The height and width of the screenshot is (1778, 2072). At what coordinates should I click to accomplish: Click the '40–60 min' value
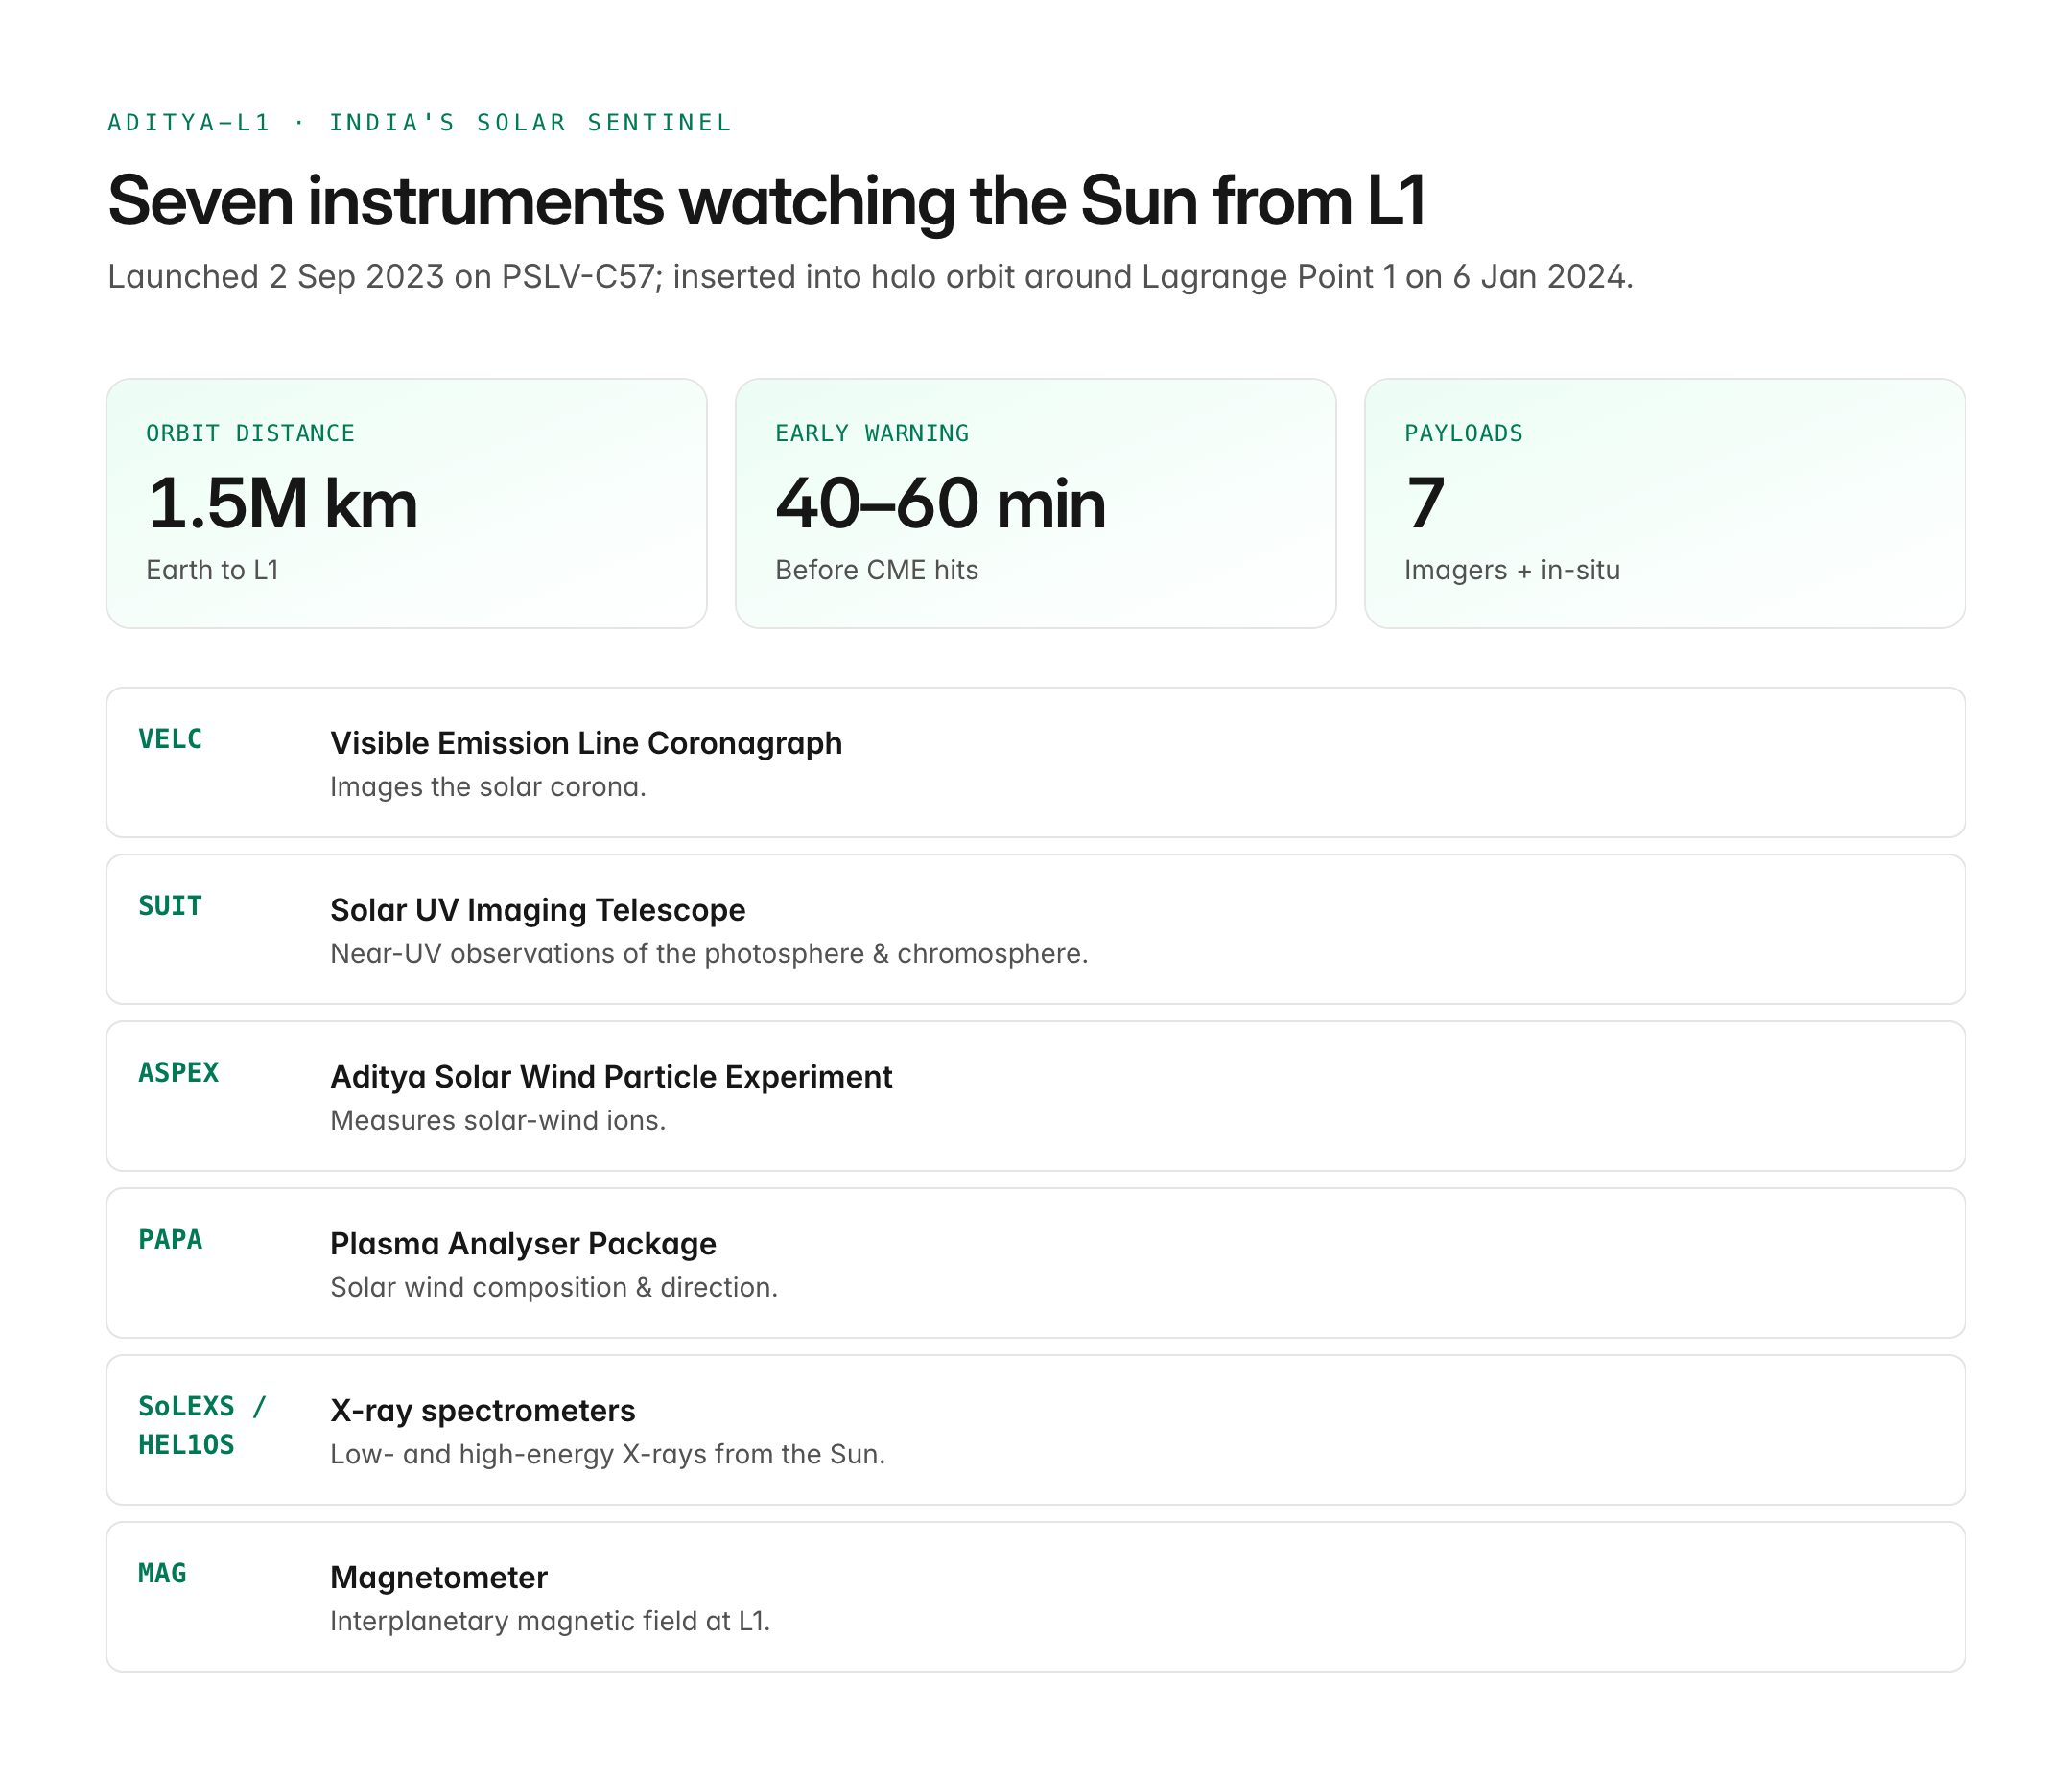coord(940,503)
